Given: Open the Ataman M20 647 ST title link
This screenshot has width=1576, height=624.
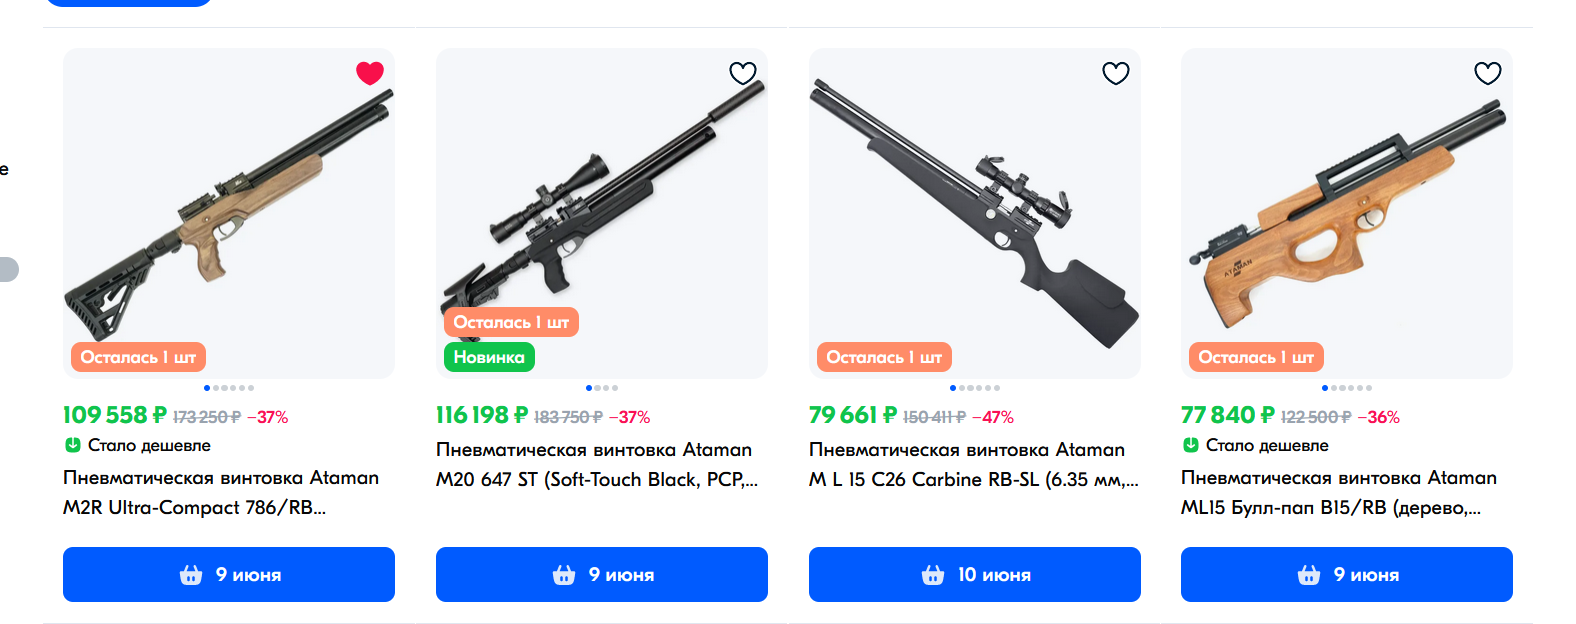Looking at the screenshot, I should click(x=597, y=464).
